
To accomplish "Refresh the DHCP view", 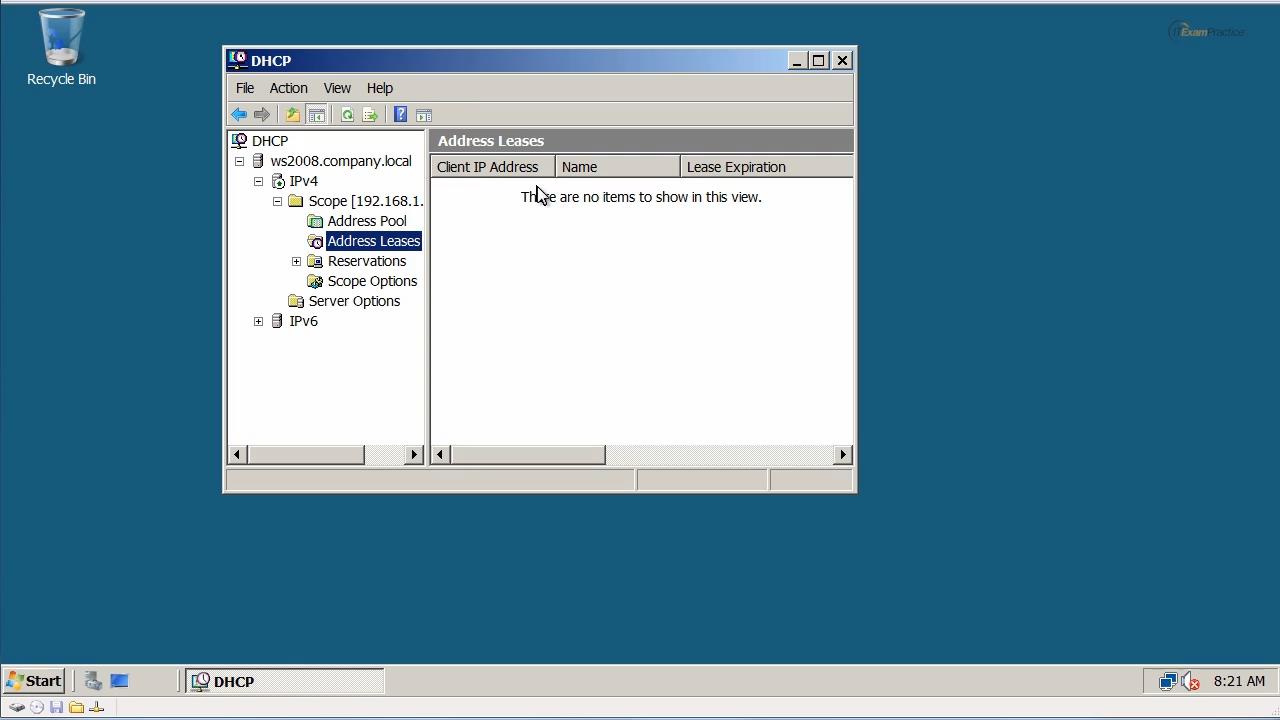I will coord(347,115).
